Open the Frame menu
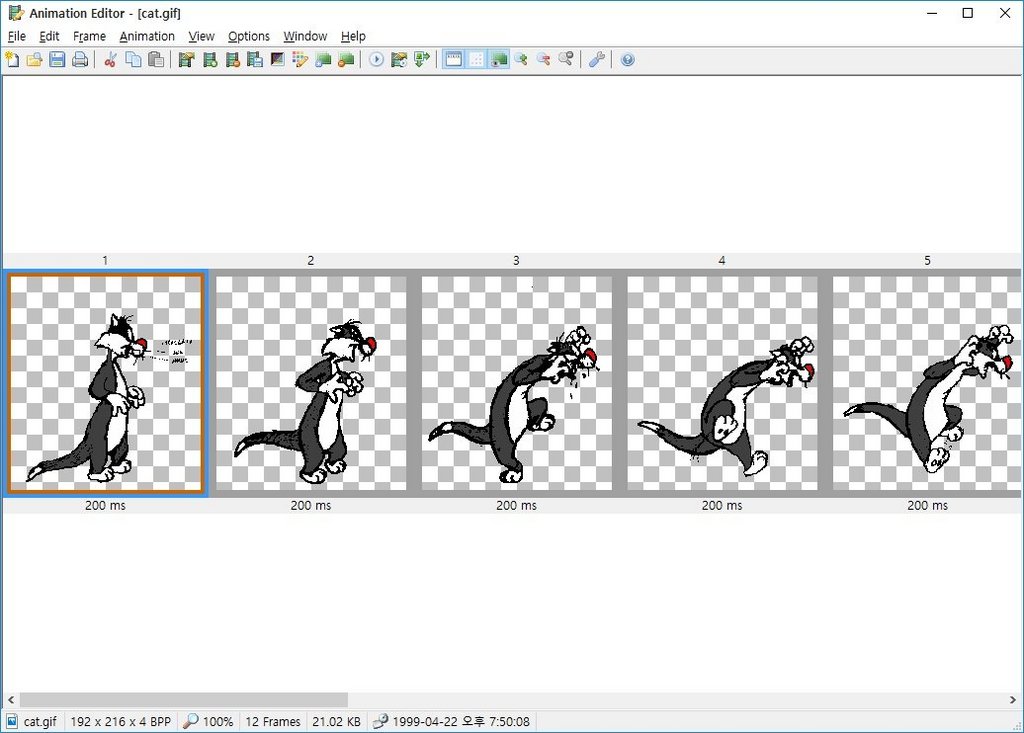The image size is (1024, 733). [89, 36]
